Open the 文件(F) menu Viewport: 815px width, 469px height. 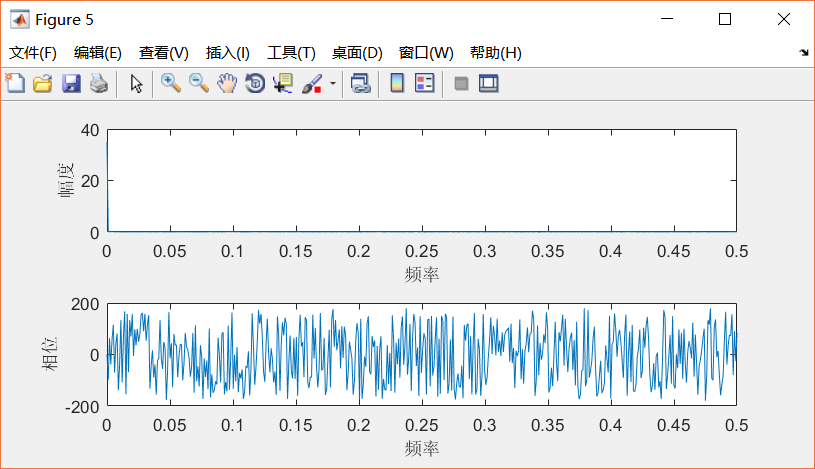[33, 53]
